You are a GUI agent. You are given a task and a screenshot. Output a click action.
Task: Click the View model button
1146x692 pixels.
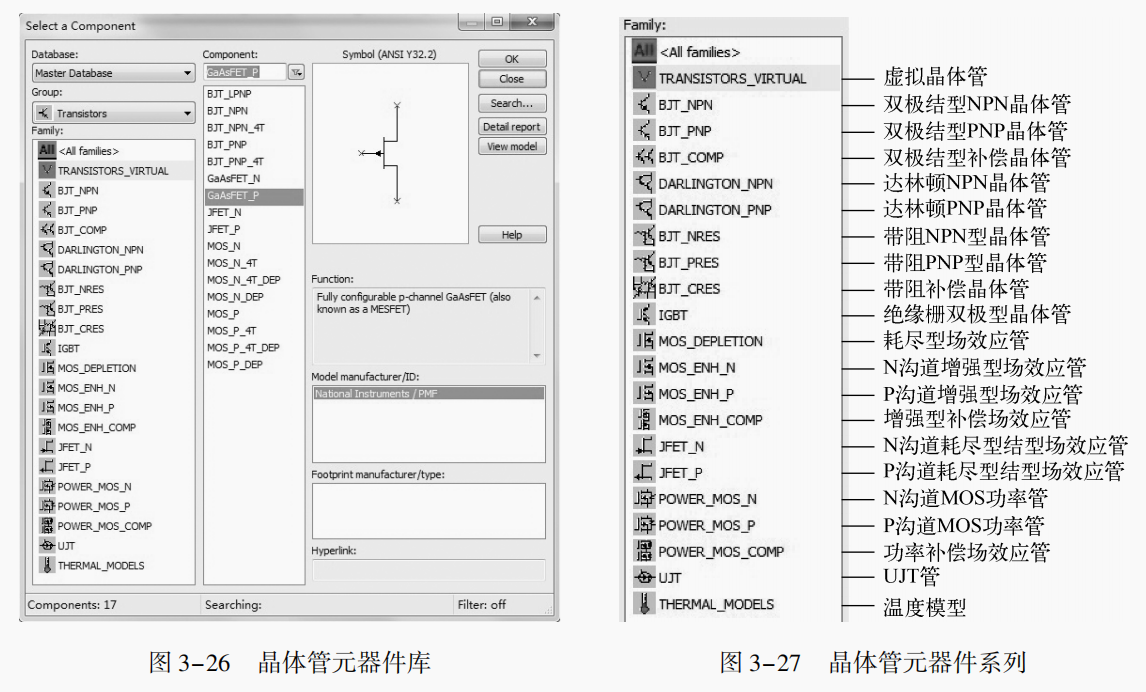tap(512, 146)
